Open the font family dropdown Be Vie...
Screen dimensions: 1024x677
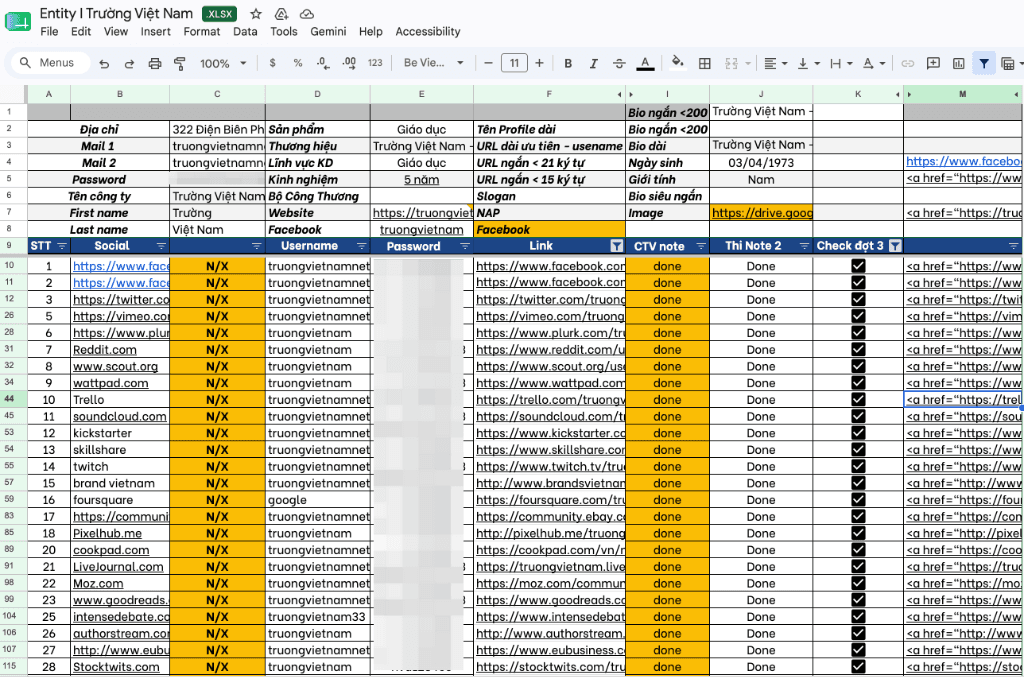point(434,63)
